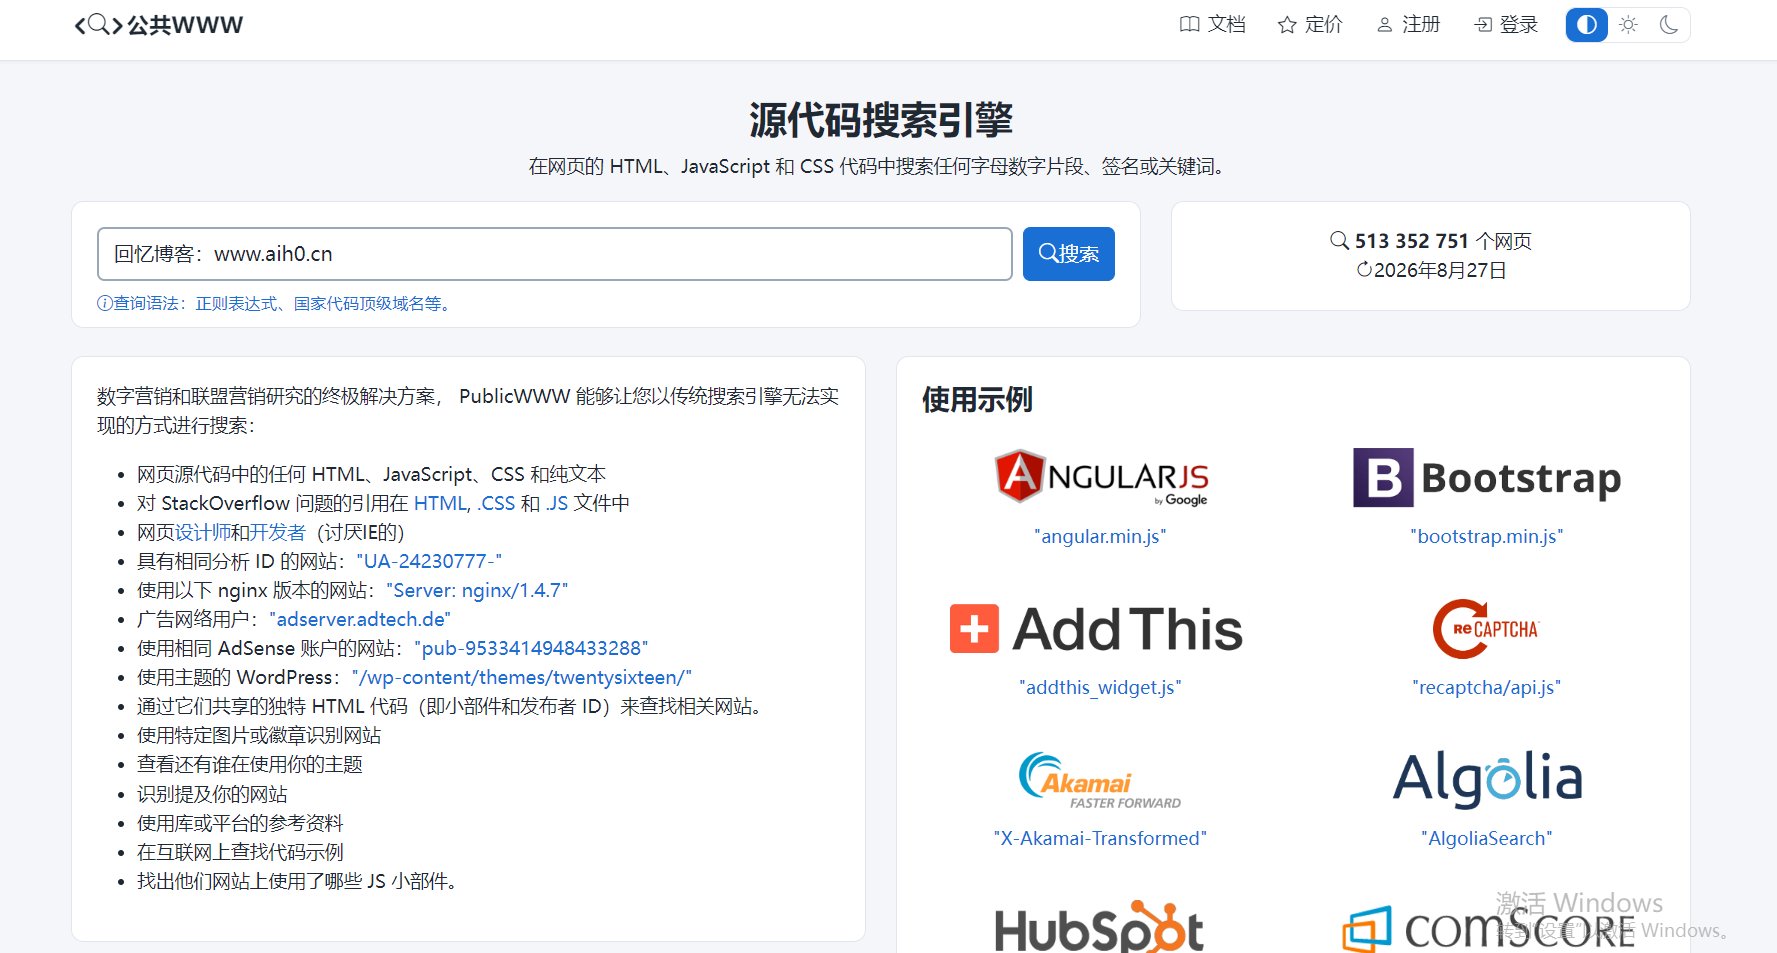Search example "AlgoliaSearch"
Screen dimensions: 1777x953
tap(1487, 839)
